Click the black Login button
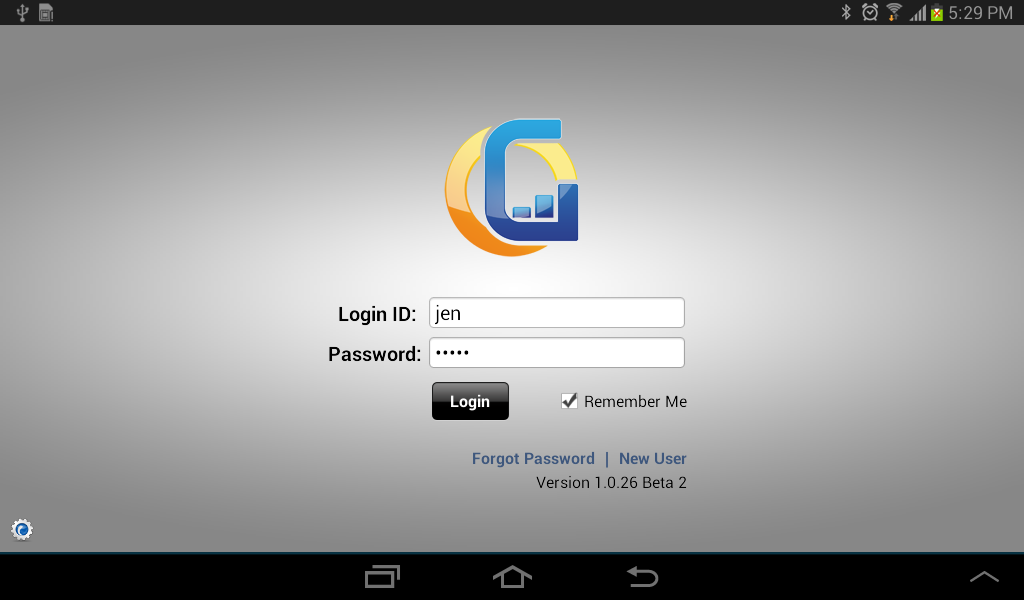The height and width of the screenshot is (600, 1024). (x=470, y=401)
